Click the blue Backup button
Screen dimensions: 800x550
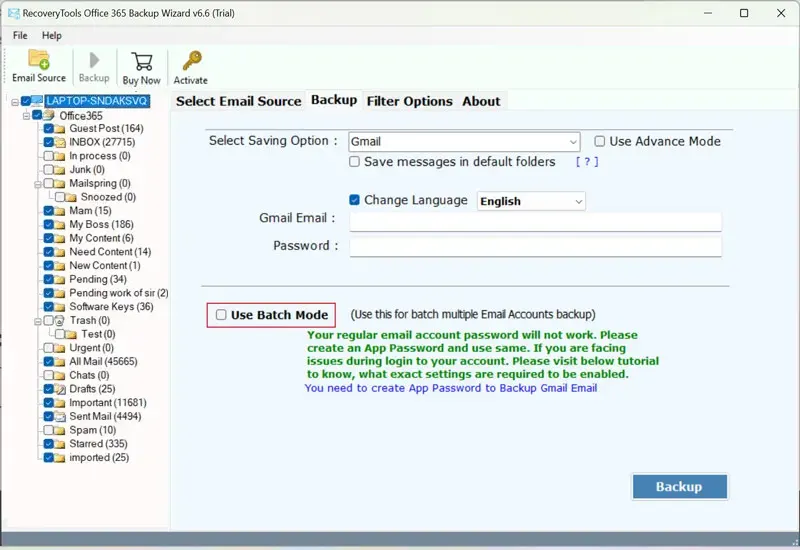coord(679,486)
